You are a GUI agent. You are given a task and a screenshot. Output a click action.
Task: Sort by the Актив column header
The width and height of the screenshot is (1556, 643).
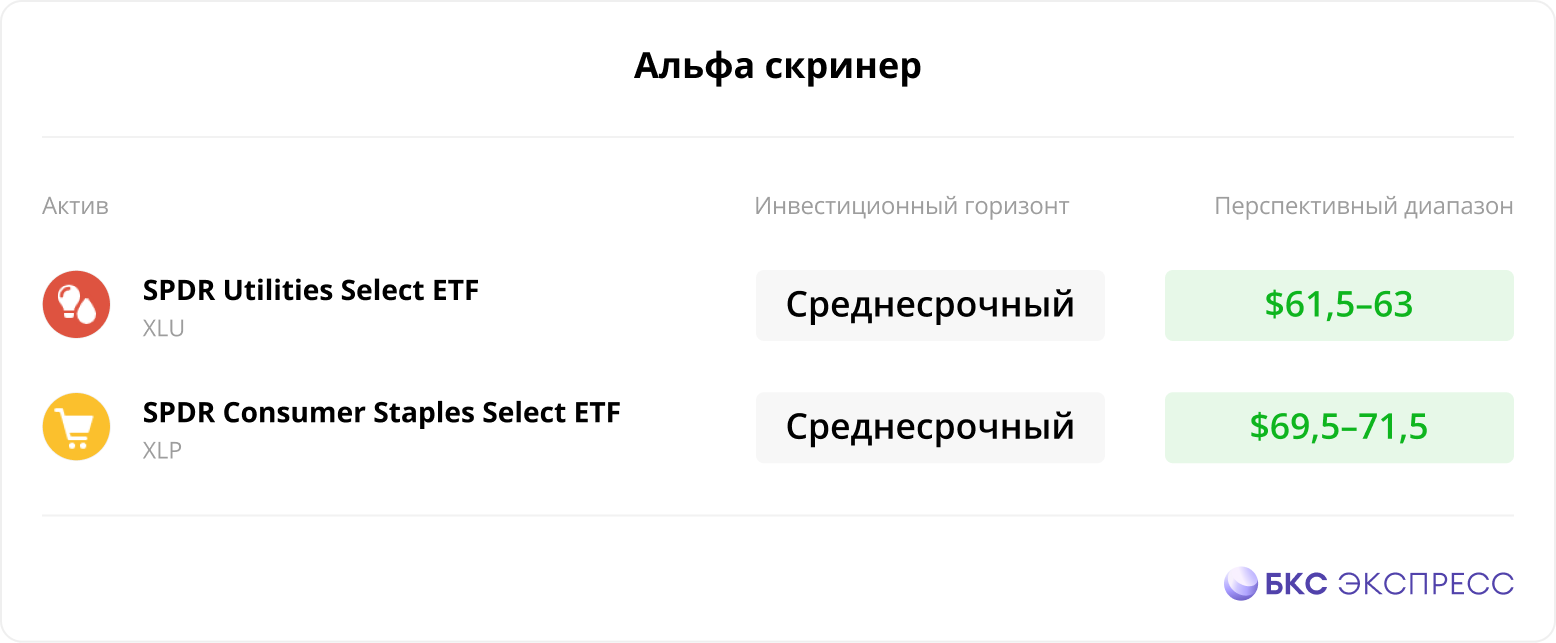(x=75, y=206)
